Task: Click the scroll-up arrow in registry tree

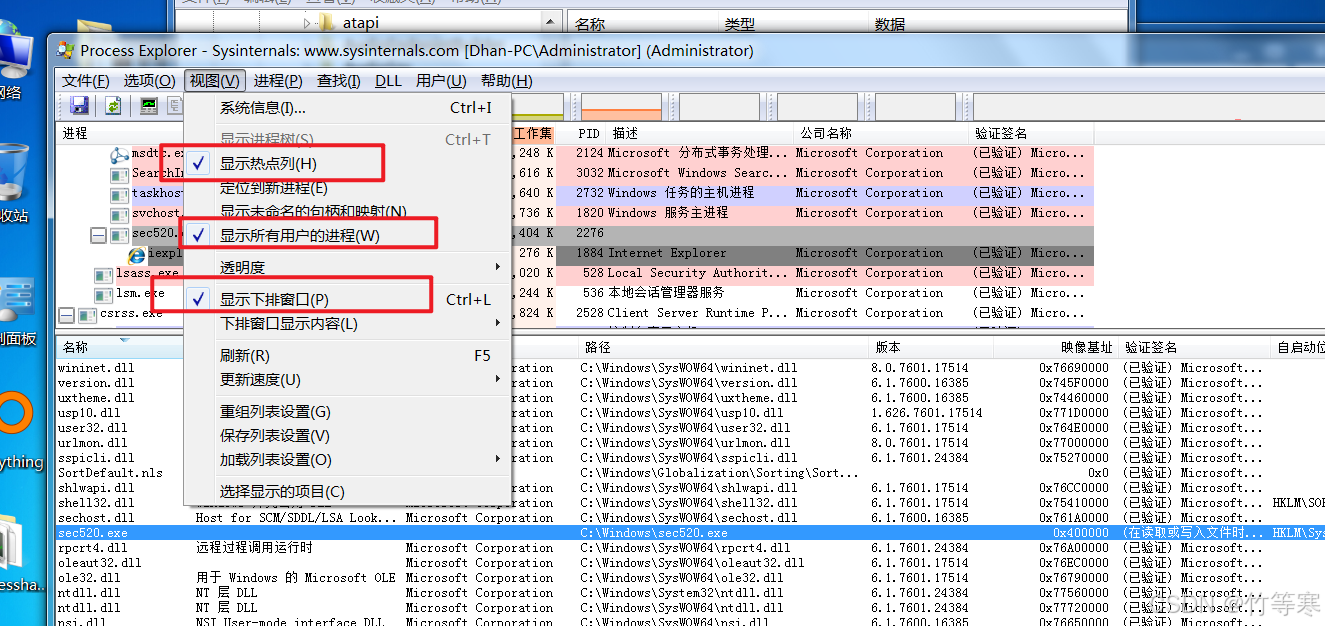Action: pos(551,21)
